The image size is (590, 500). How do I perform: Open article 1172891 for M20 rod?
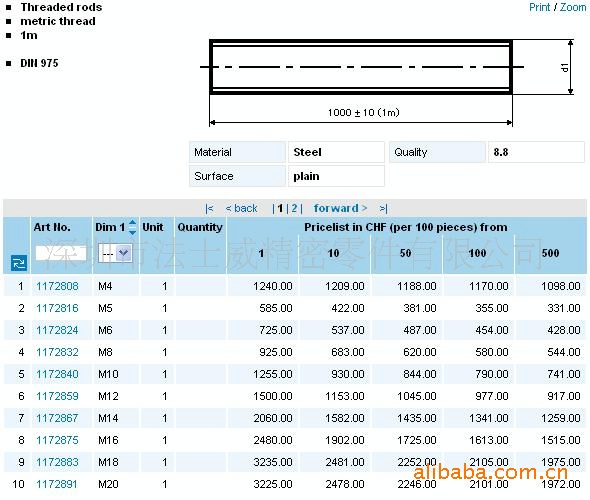click(x=56, y=484)
